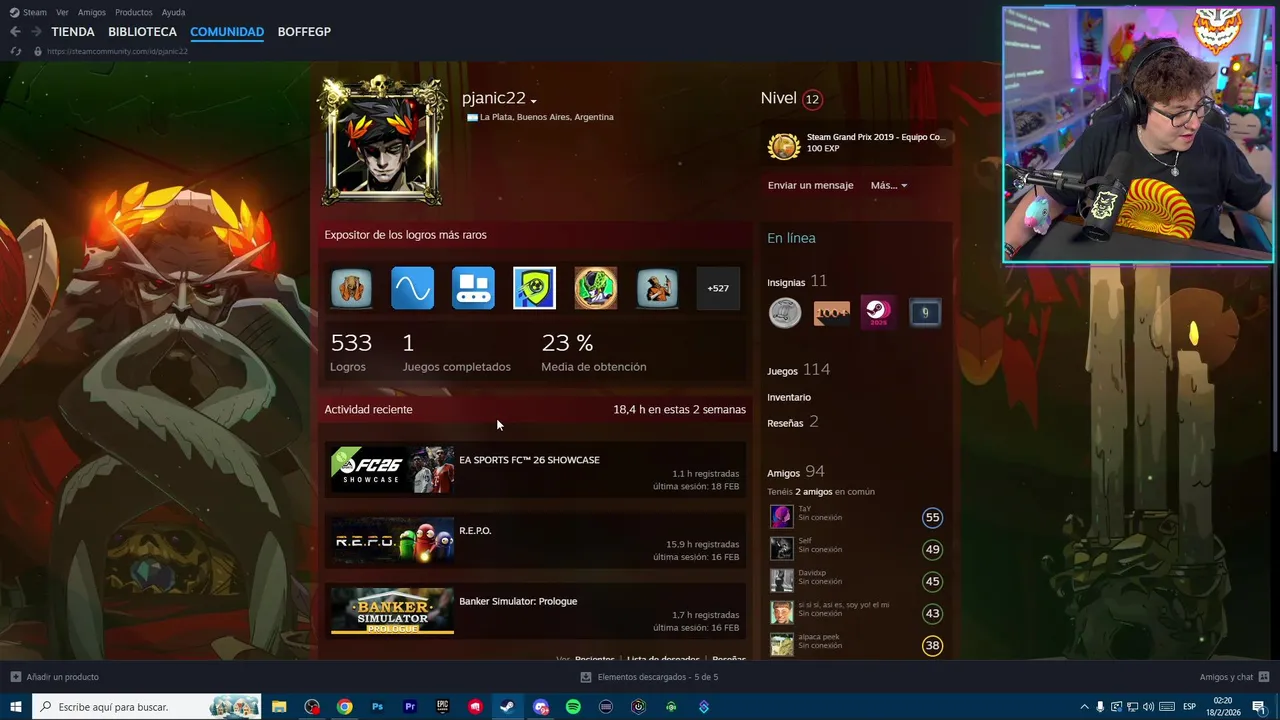
Task: Open the Windows Start menu
Action: pos(15,707)
